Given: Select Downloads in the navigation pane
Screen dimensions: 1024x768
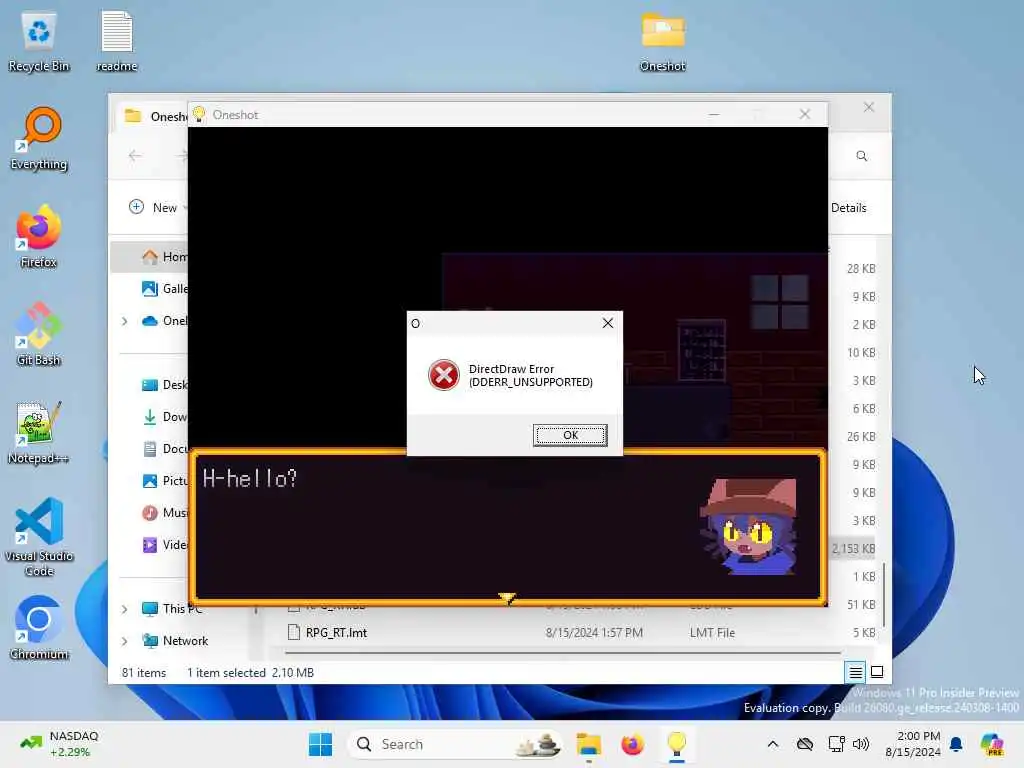Looking at the screenshot, I should tap(164, 417).
